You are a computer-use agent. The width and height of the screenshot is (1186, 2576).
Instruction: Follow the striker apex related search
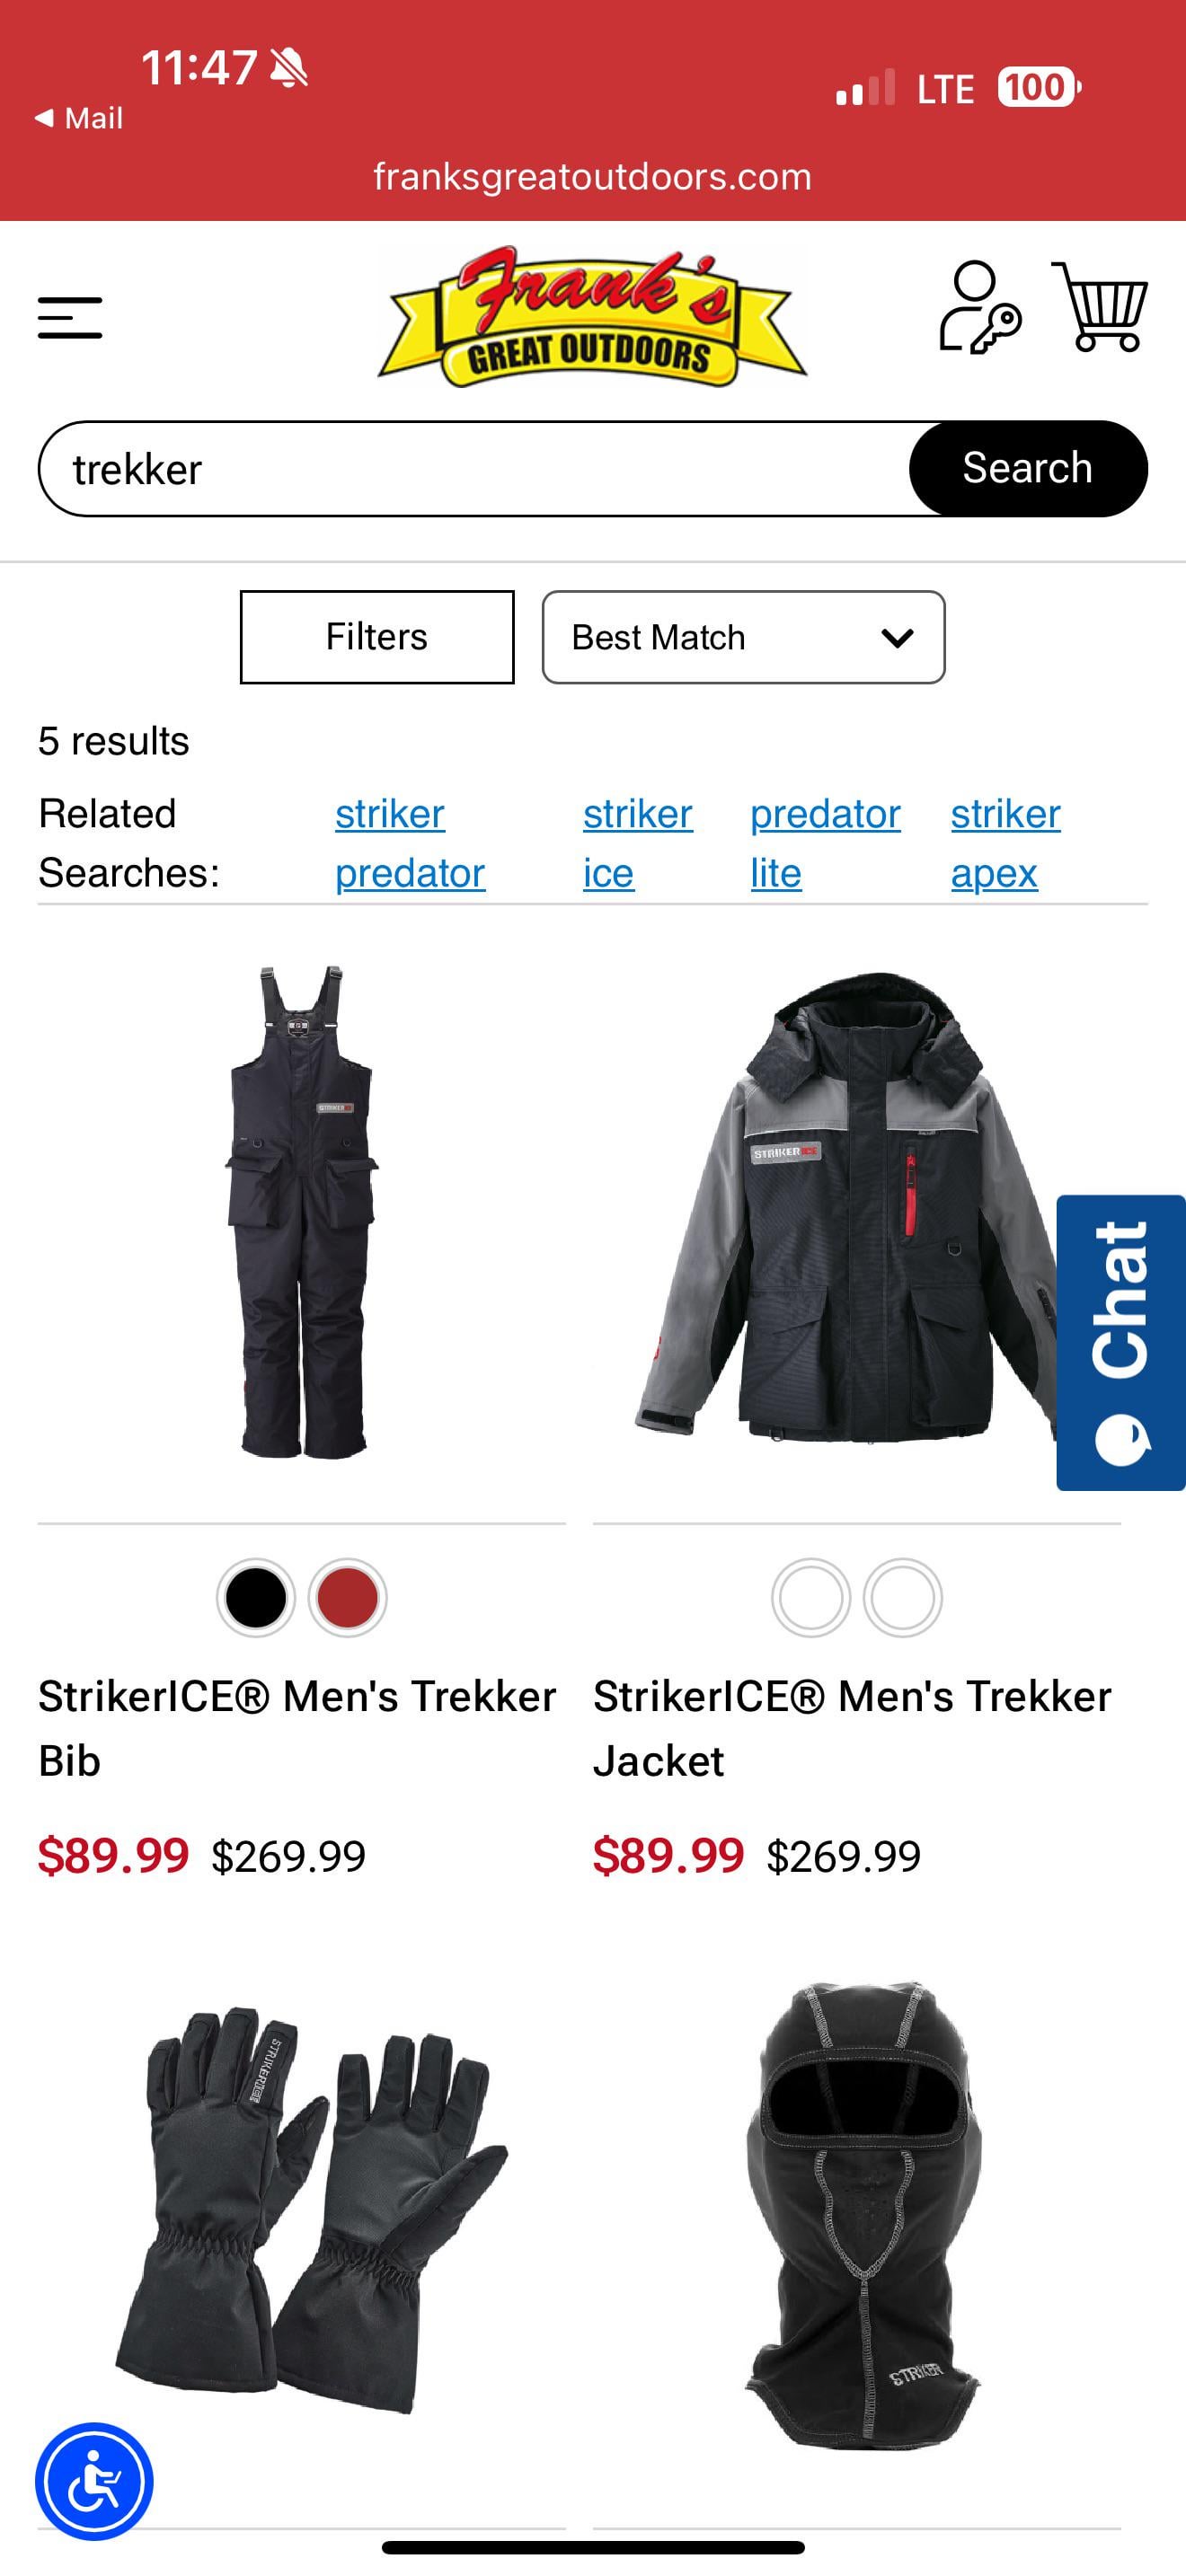(1005, 843)
